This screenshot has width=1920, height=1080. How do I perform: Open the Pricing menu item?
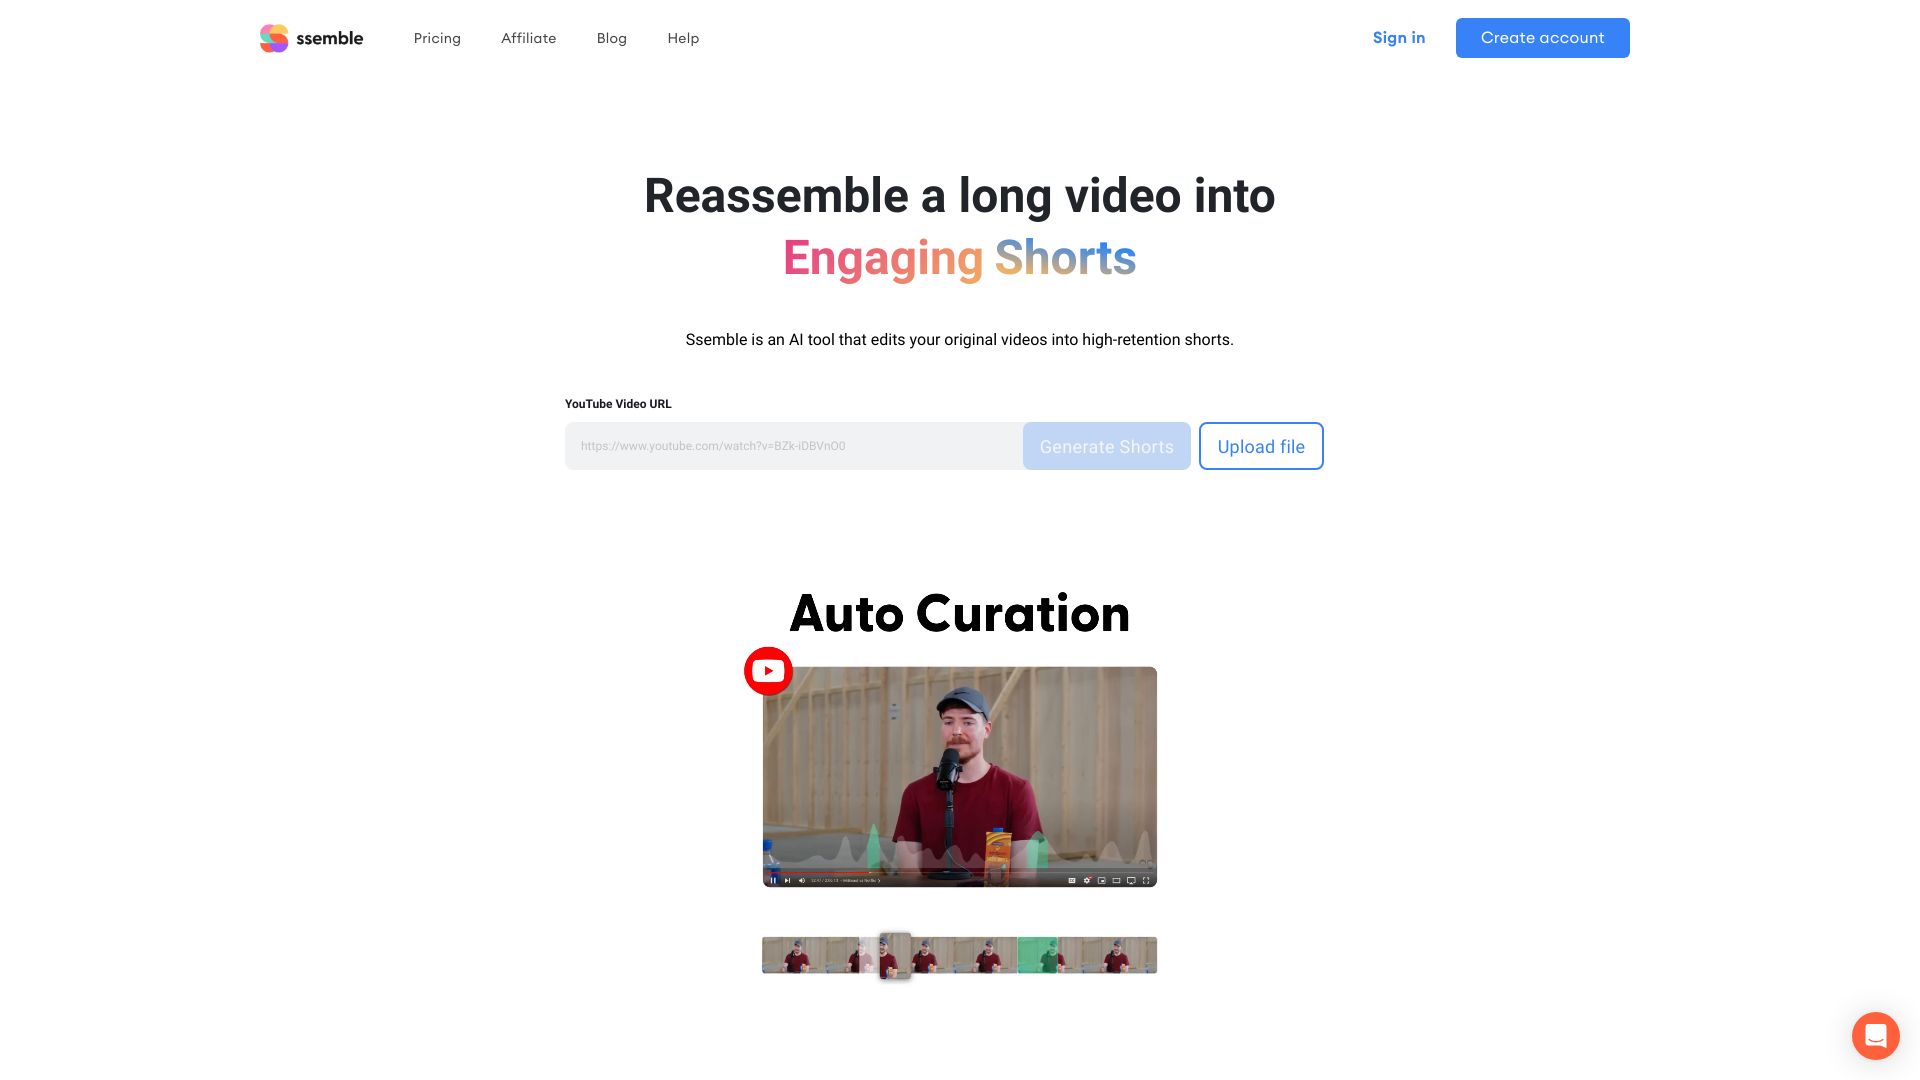click(x=436, y=37)
